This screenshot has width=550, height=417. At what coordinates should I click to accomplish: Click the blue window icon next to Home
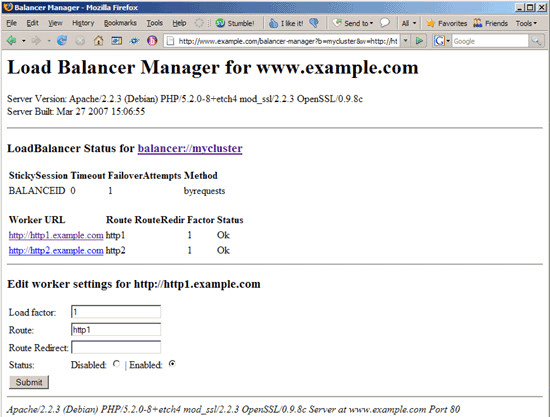coord(116,41)
